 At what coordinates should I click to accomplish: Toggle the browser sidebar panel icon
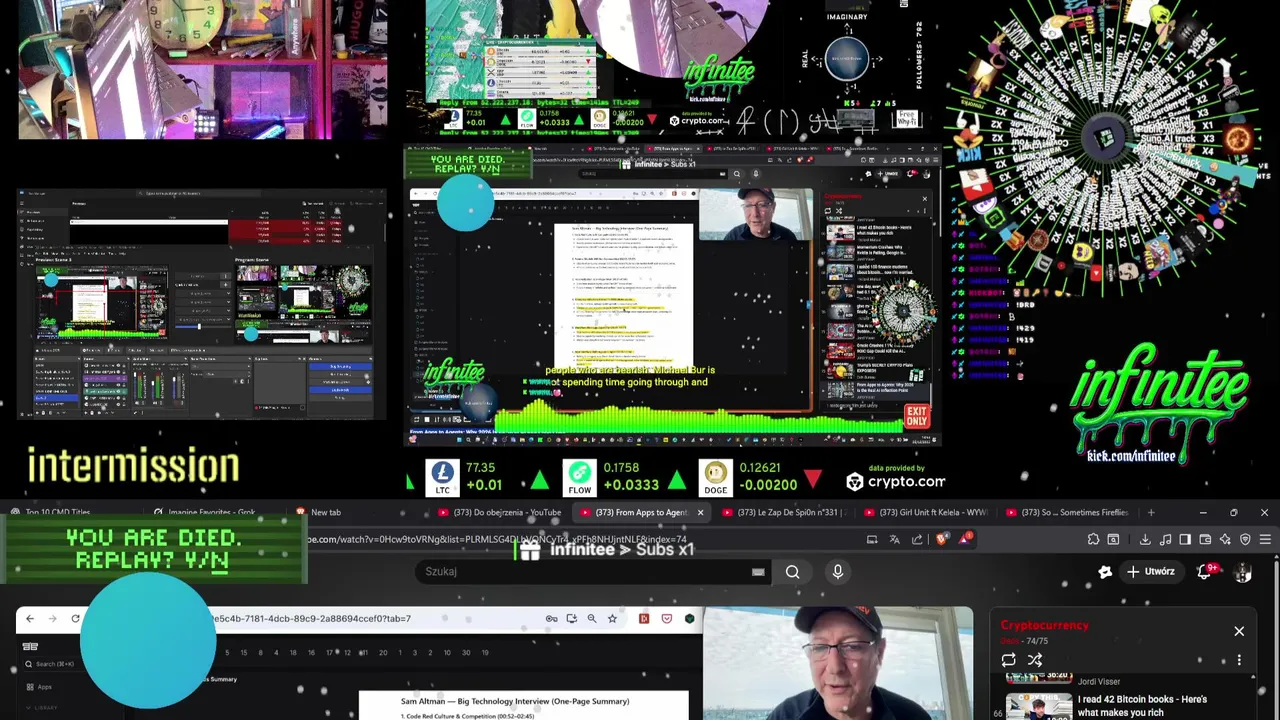(1185, 540)
